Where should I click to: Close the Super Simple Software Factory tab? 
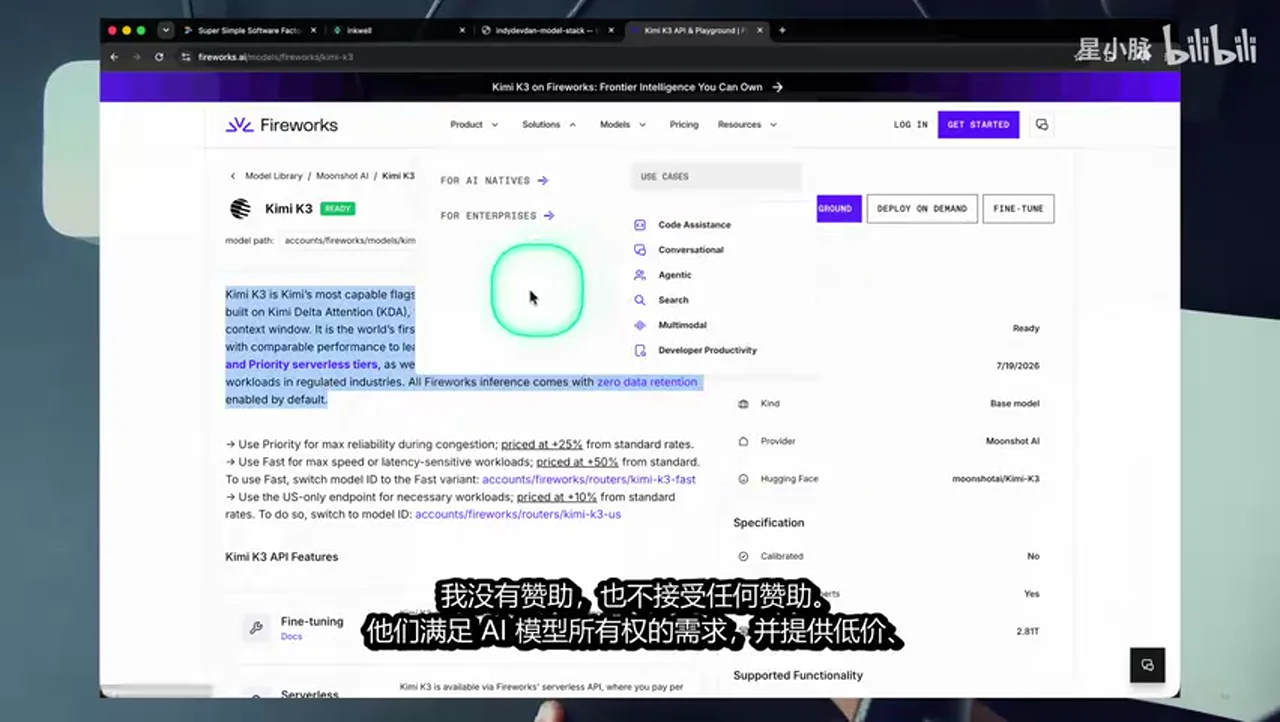point(315,30)
